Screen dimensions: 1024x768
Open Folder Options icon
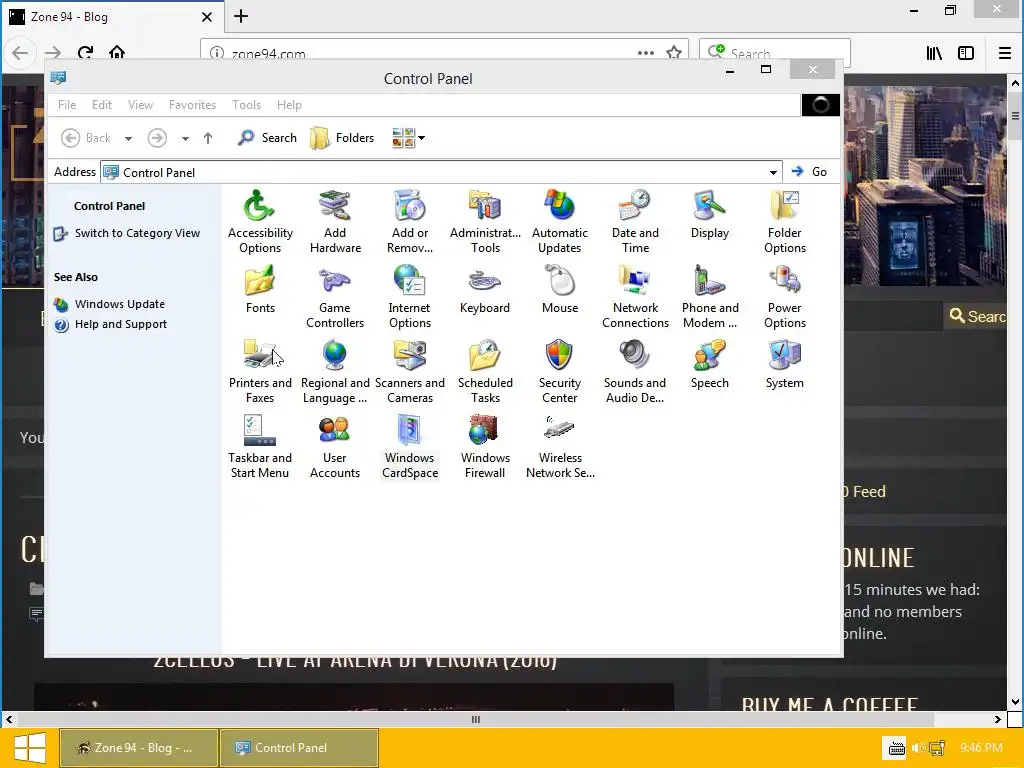[785, 221]
